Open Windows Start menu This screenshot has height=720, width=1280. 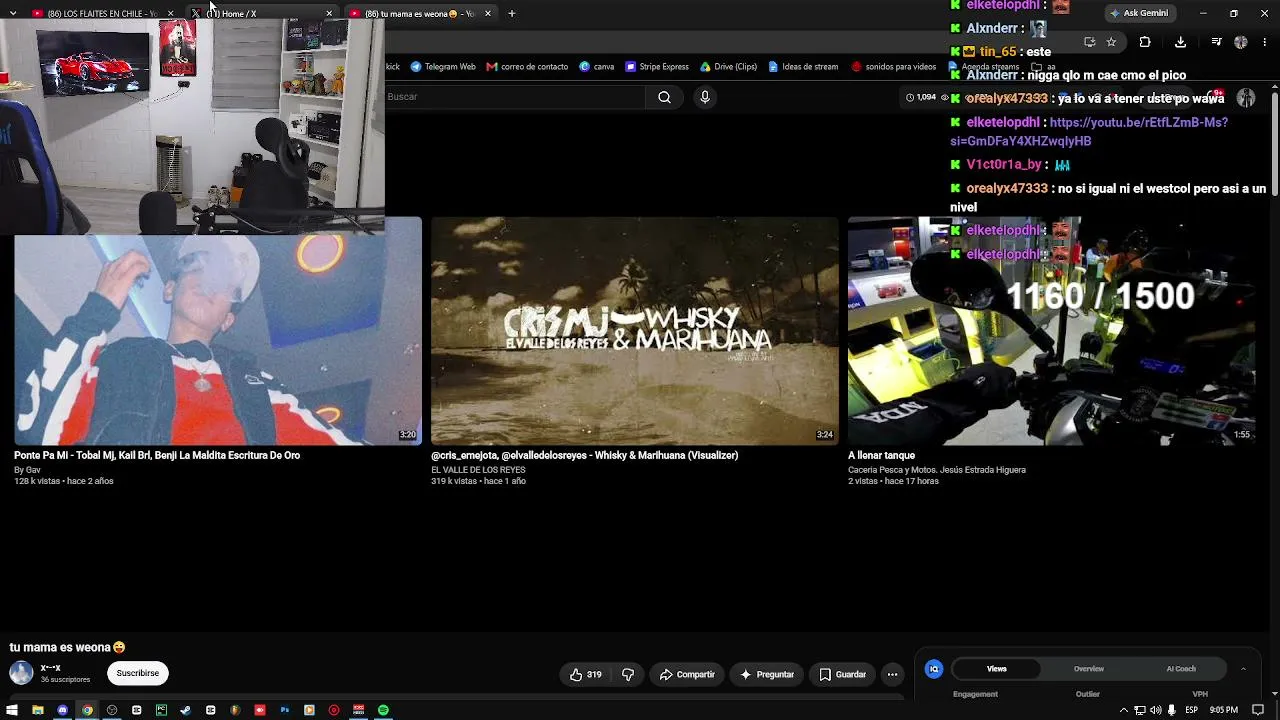pyautogui.click(x=12, y=710)
